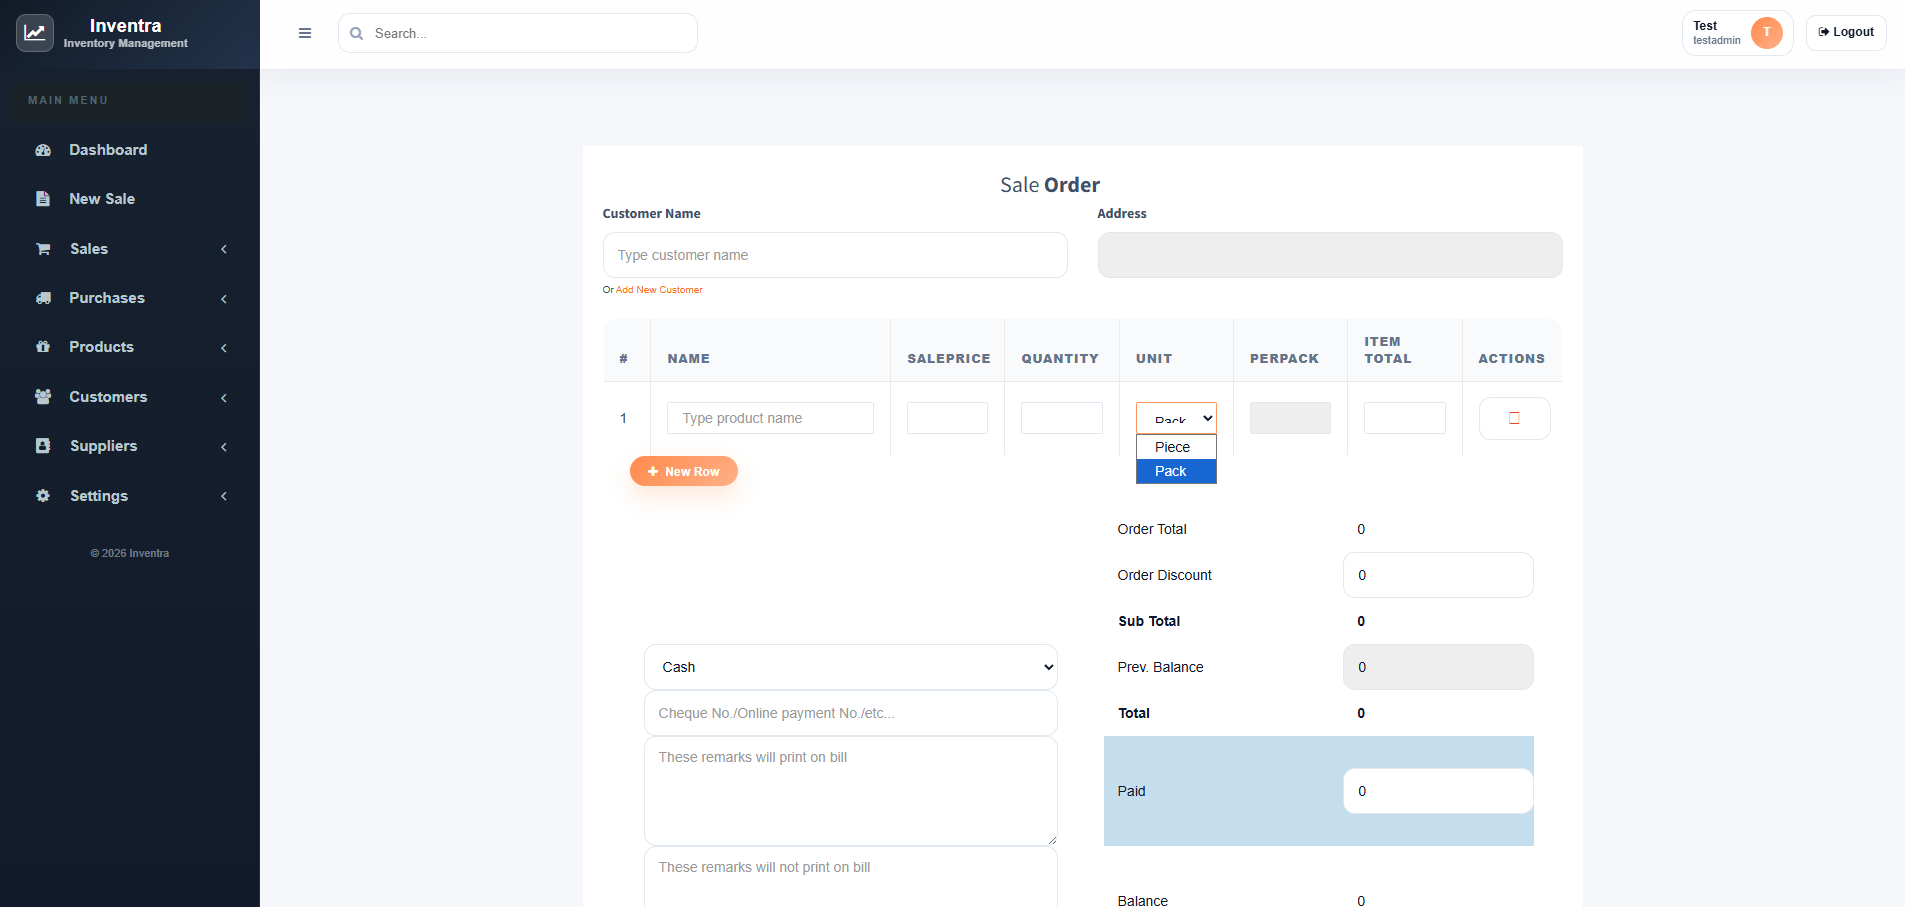Click the Inventra chart logo icon

click(x=35, y=33)
